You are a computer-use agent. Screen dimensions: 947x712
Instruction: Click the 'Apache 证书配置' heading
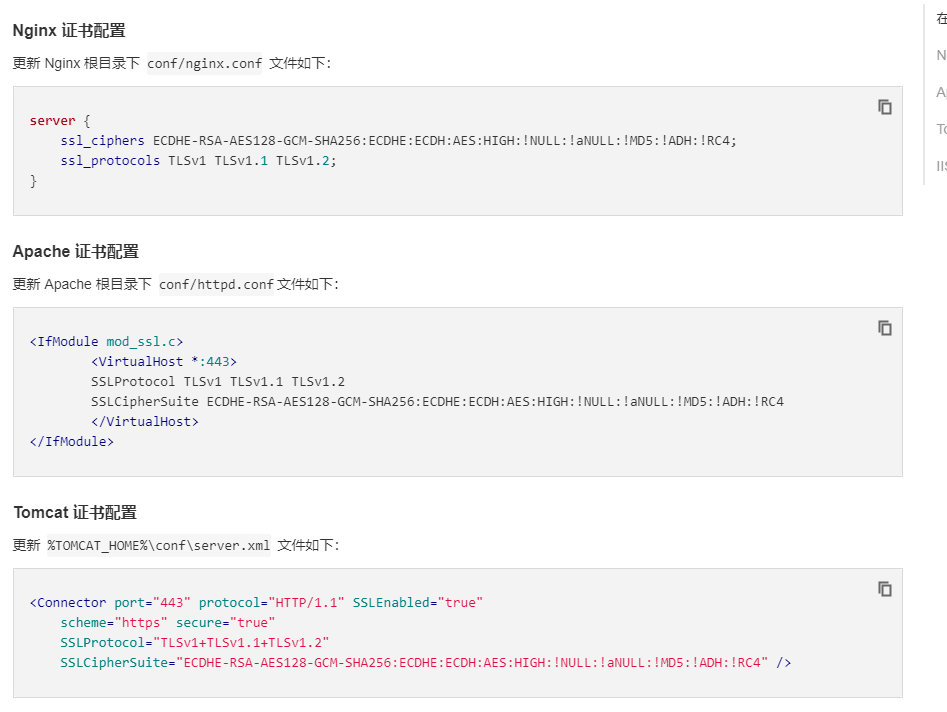[75, 251]
